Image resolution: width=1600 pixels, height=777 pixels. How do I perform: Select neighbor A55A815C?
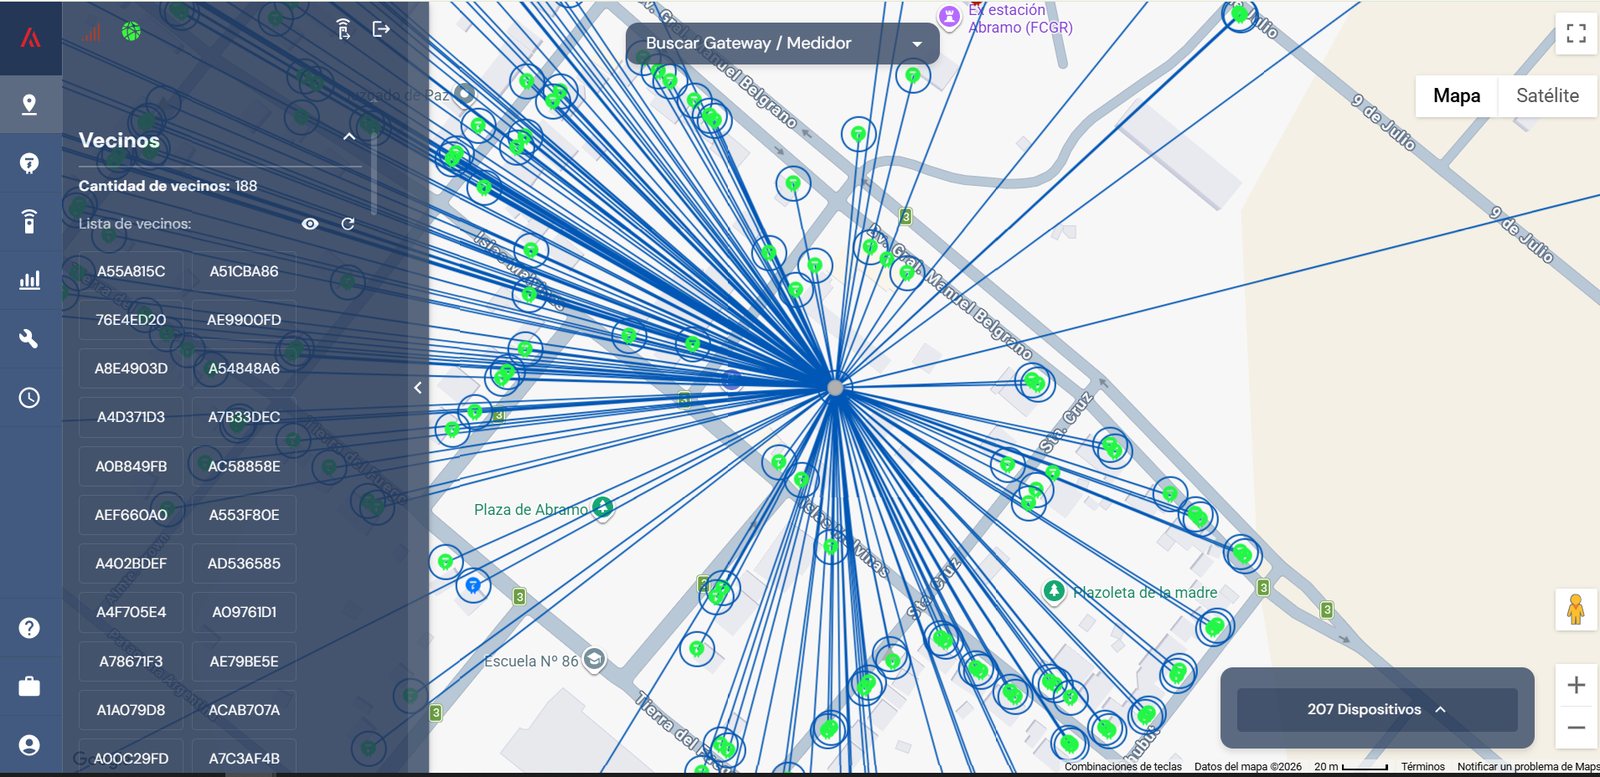[x=131, y=271]
